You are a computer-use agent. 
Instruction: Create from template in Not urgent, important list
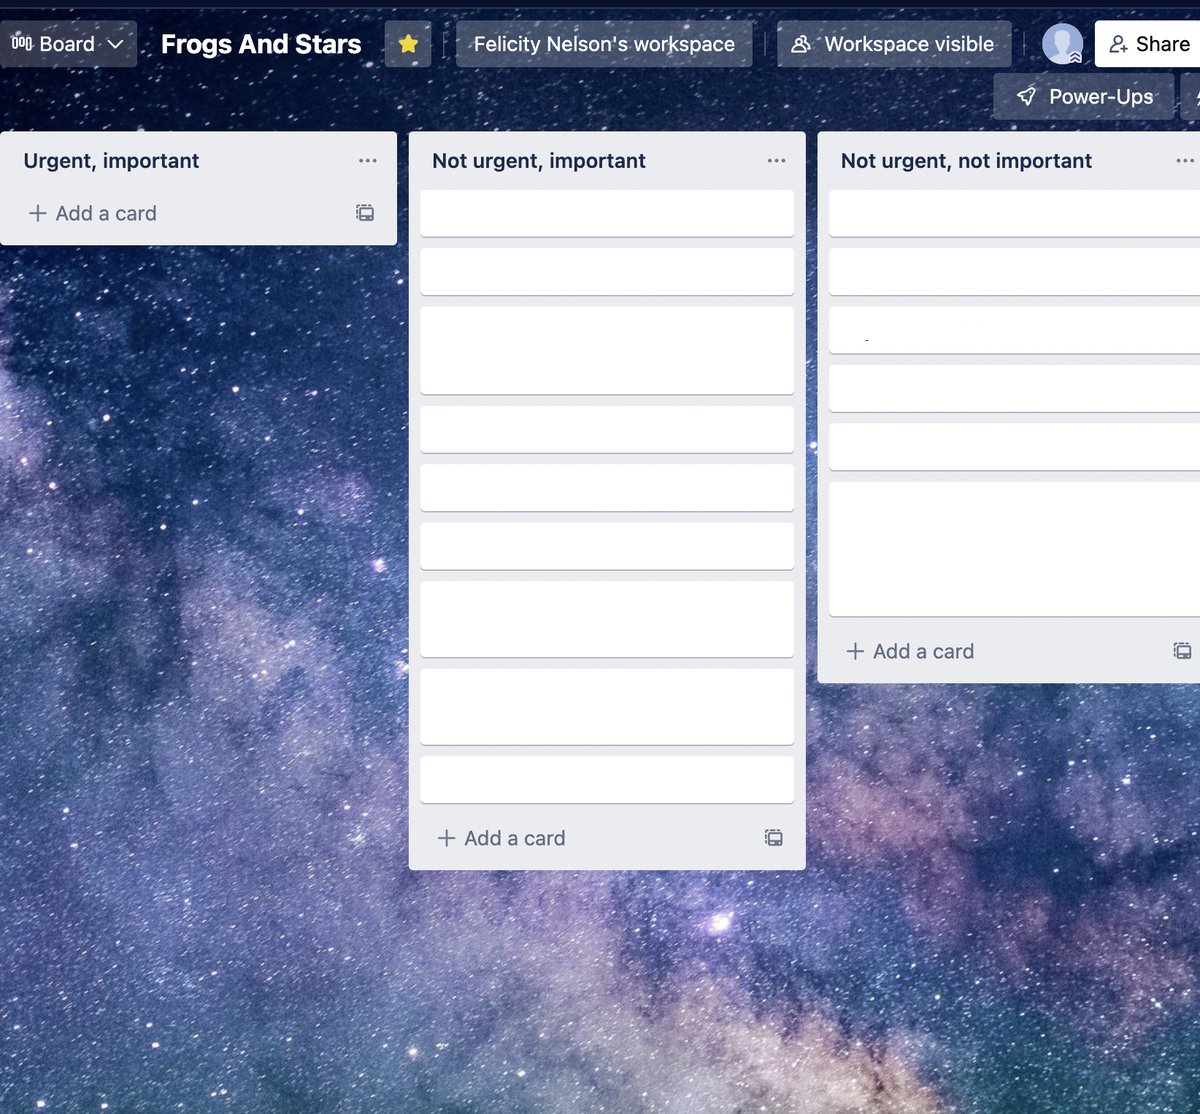774,838
